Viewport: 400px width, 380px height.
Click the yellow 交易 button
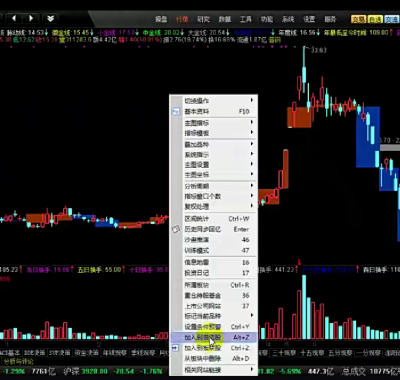tap(359, 19)
